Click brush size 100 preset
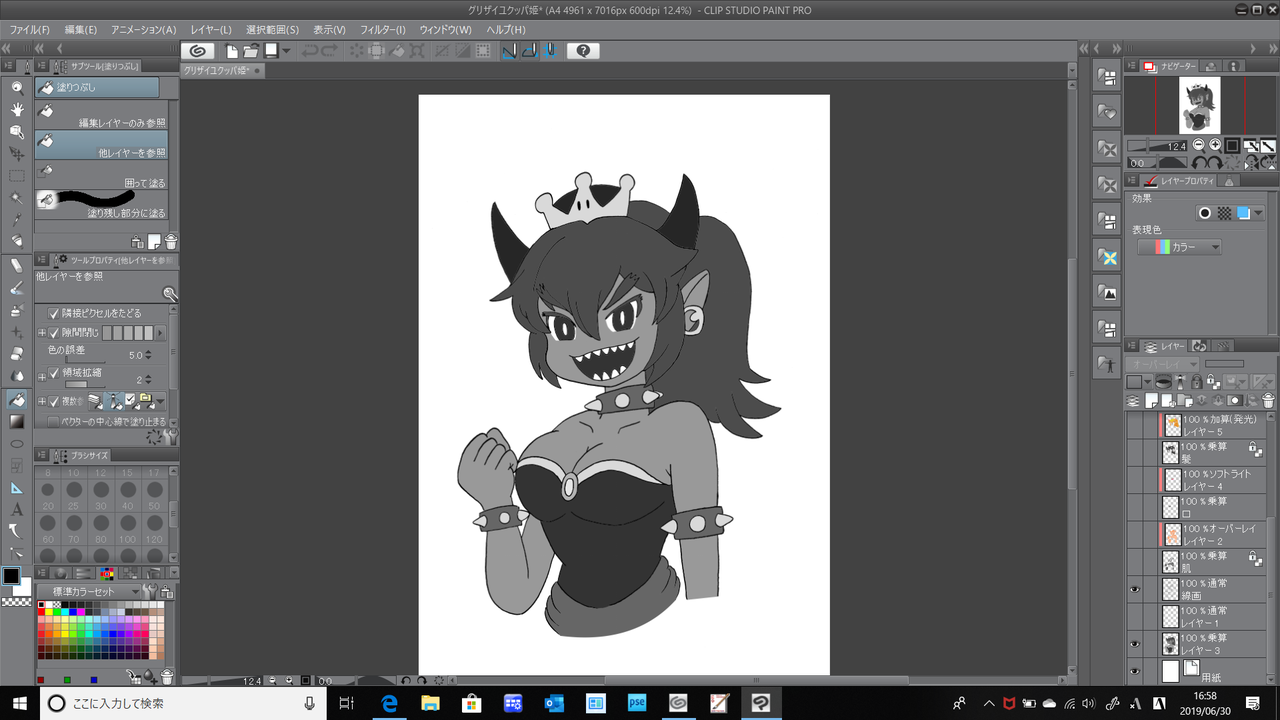The width and height of the screenshot is (1280, 720). pos(127,530)
